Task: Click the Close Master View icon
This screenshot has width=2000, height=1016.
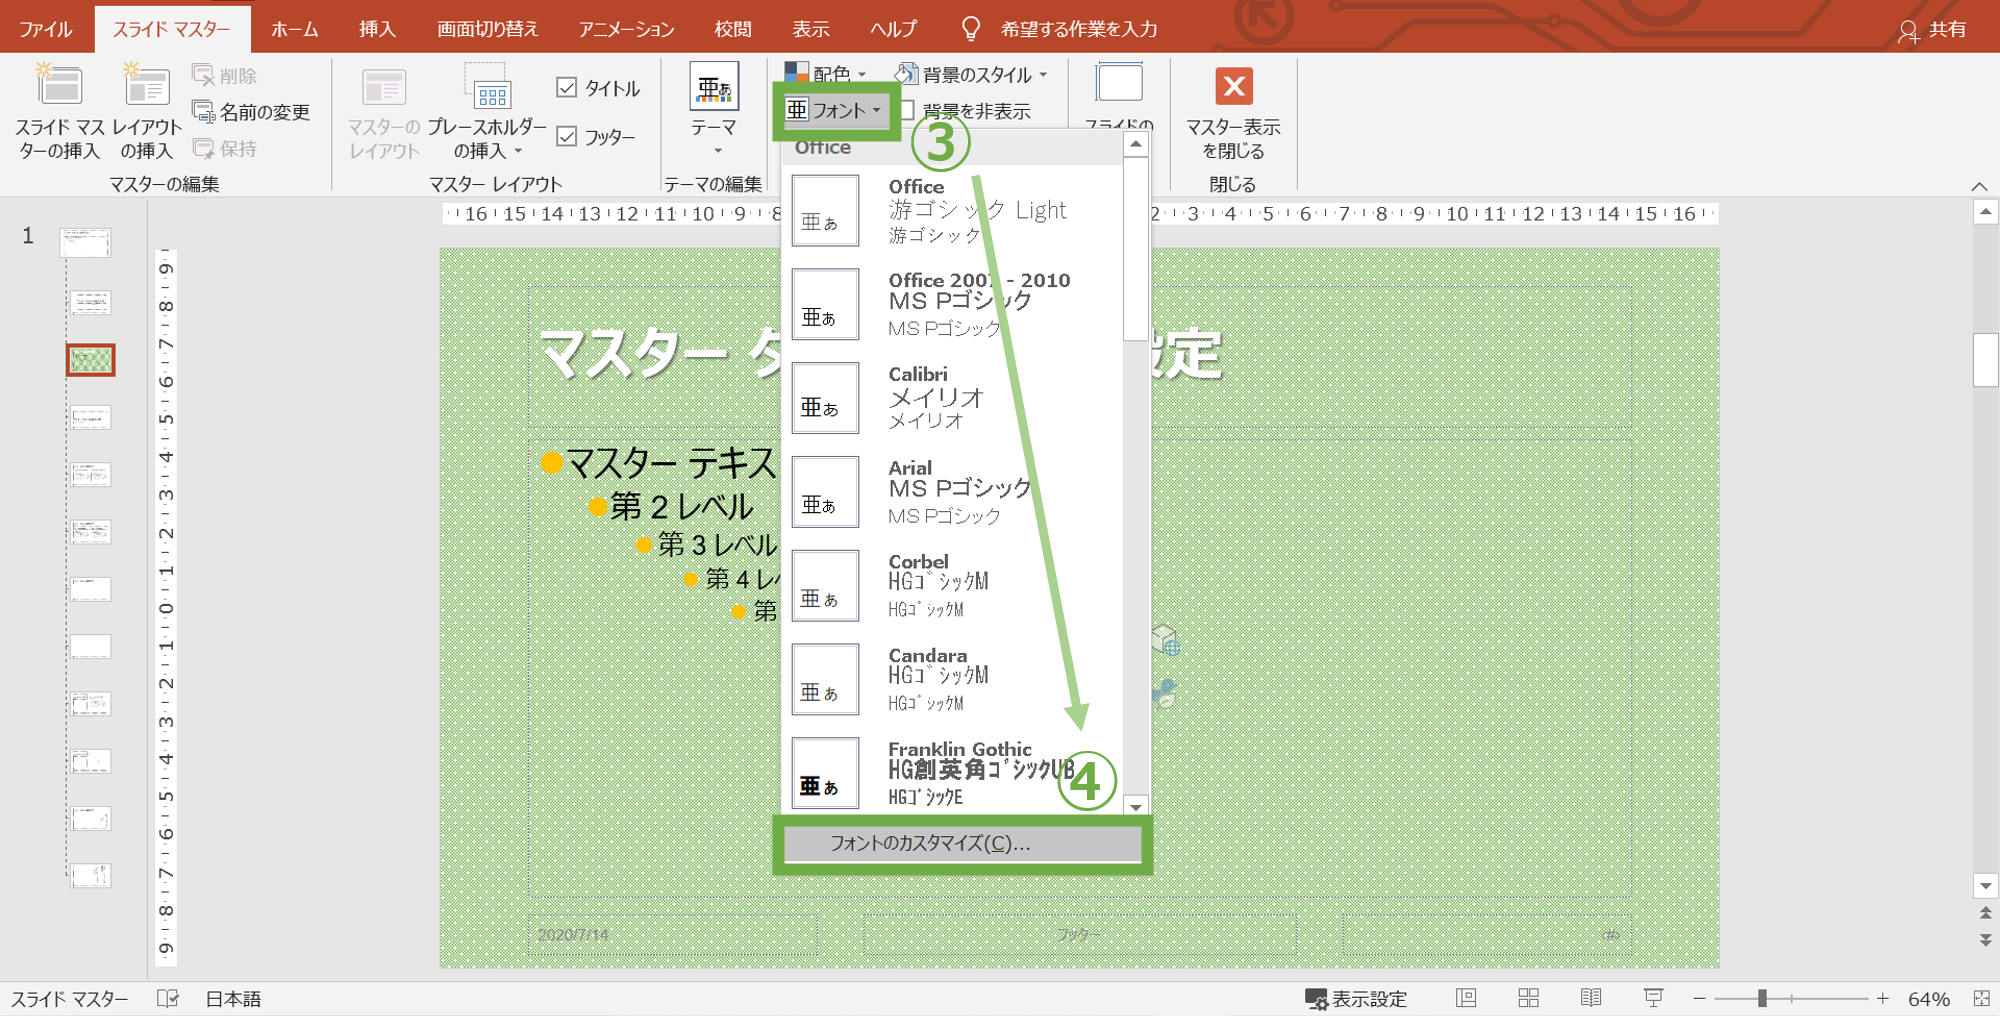Action: (x=1233, y=88)
